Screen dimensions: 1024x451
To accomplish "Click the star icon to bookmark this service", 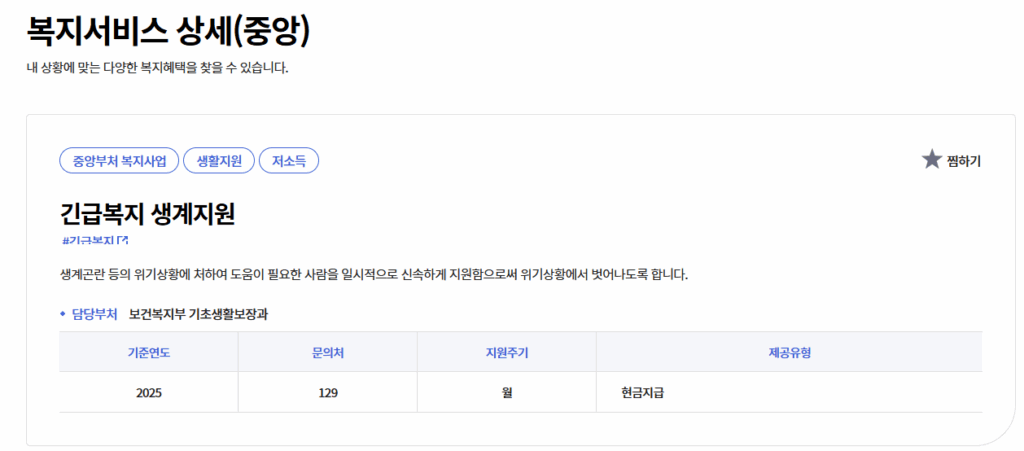I will click(931, 159).
